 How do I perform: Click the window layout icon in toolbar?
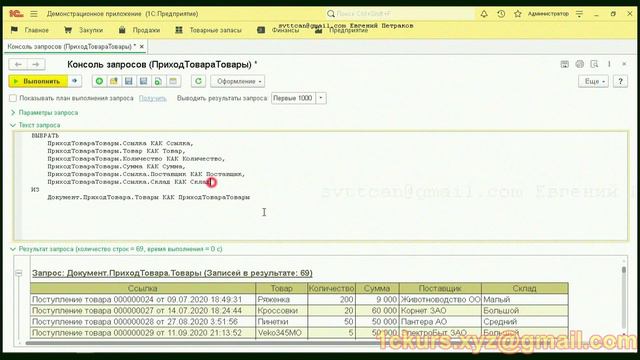tap(173, 81)
